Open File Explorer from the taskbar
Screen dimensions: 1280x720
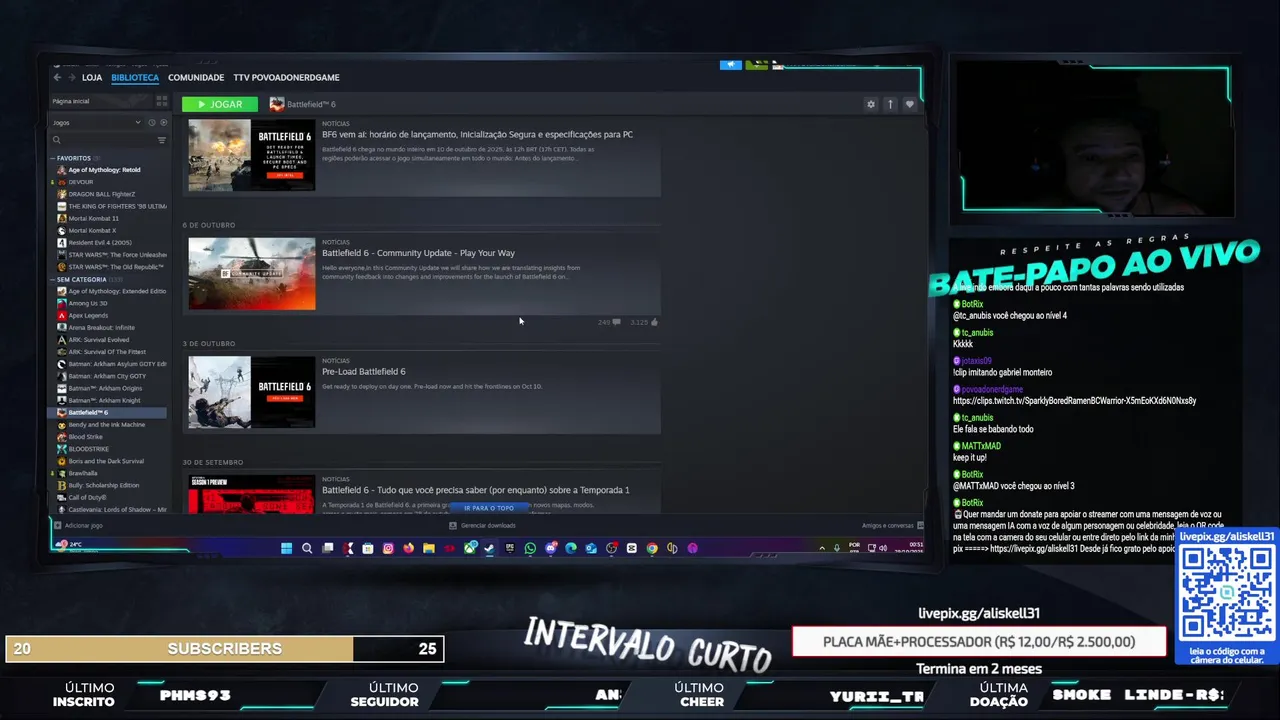(429, 548)
